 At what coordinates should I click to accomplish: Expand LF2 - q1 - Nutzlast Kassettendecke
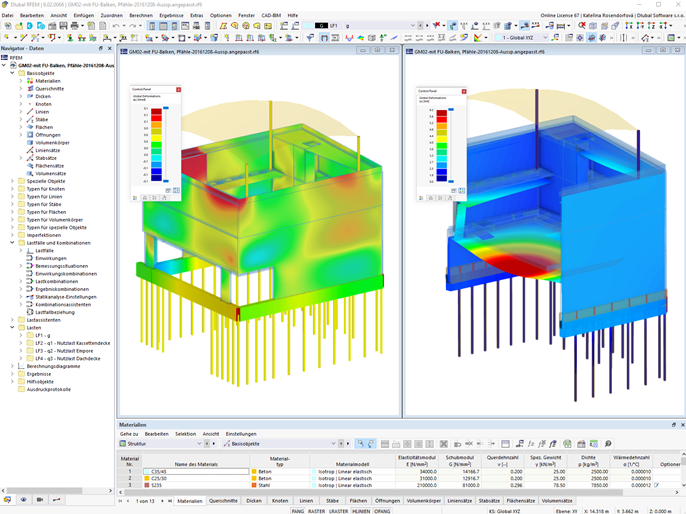click(21, 343)
